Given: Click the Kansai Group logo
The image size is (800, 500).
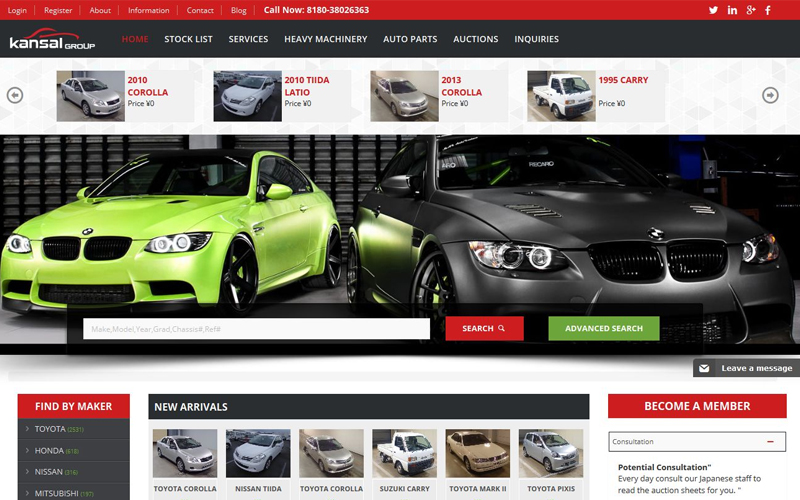Looking at the screenshot, I should (x=52, y=40).
